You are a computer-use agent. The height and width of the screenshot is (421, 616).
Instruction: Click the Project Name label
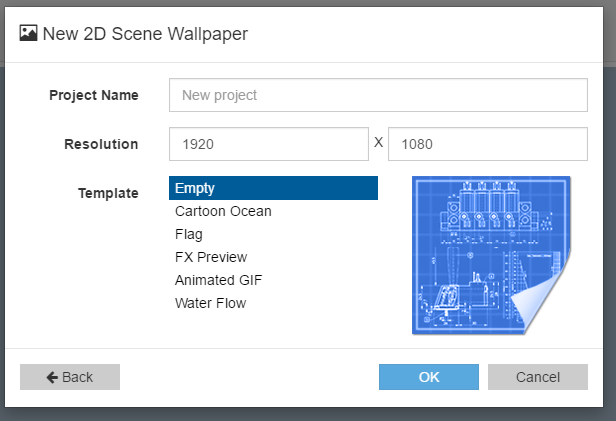pos(94,95)
